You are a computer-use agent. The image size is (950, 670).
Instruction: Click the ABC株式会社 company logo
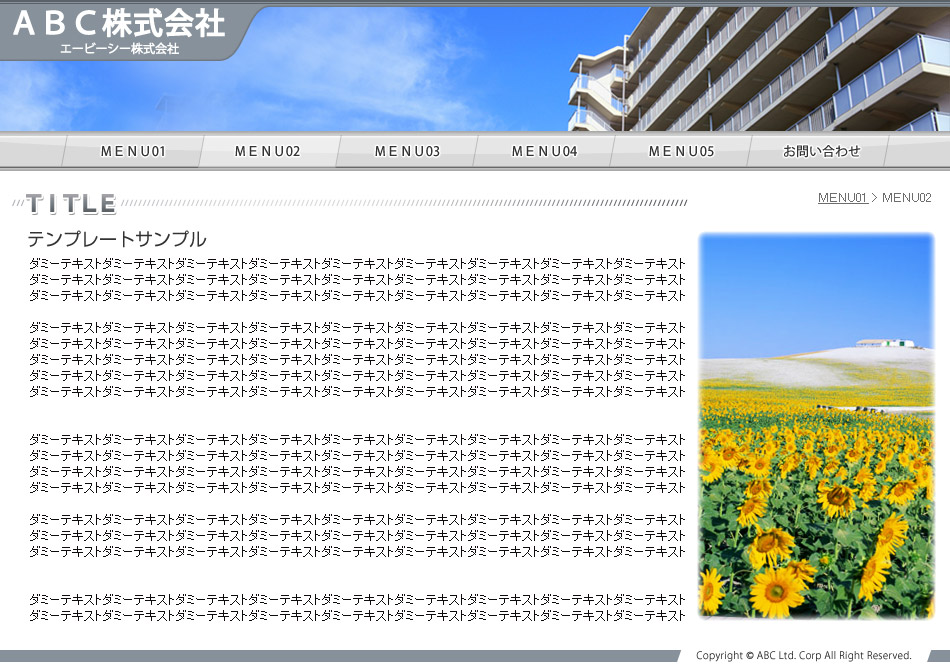pyautogui.click(x=119, y=24)
